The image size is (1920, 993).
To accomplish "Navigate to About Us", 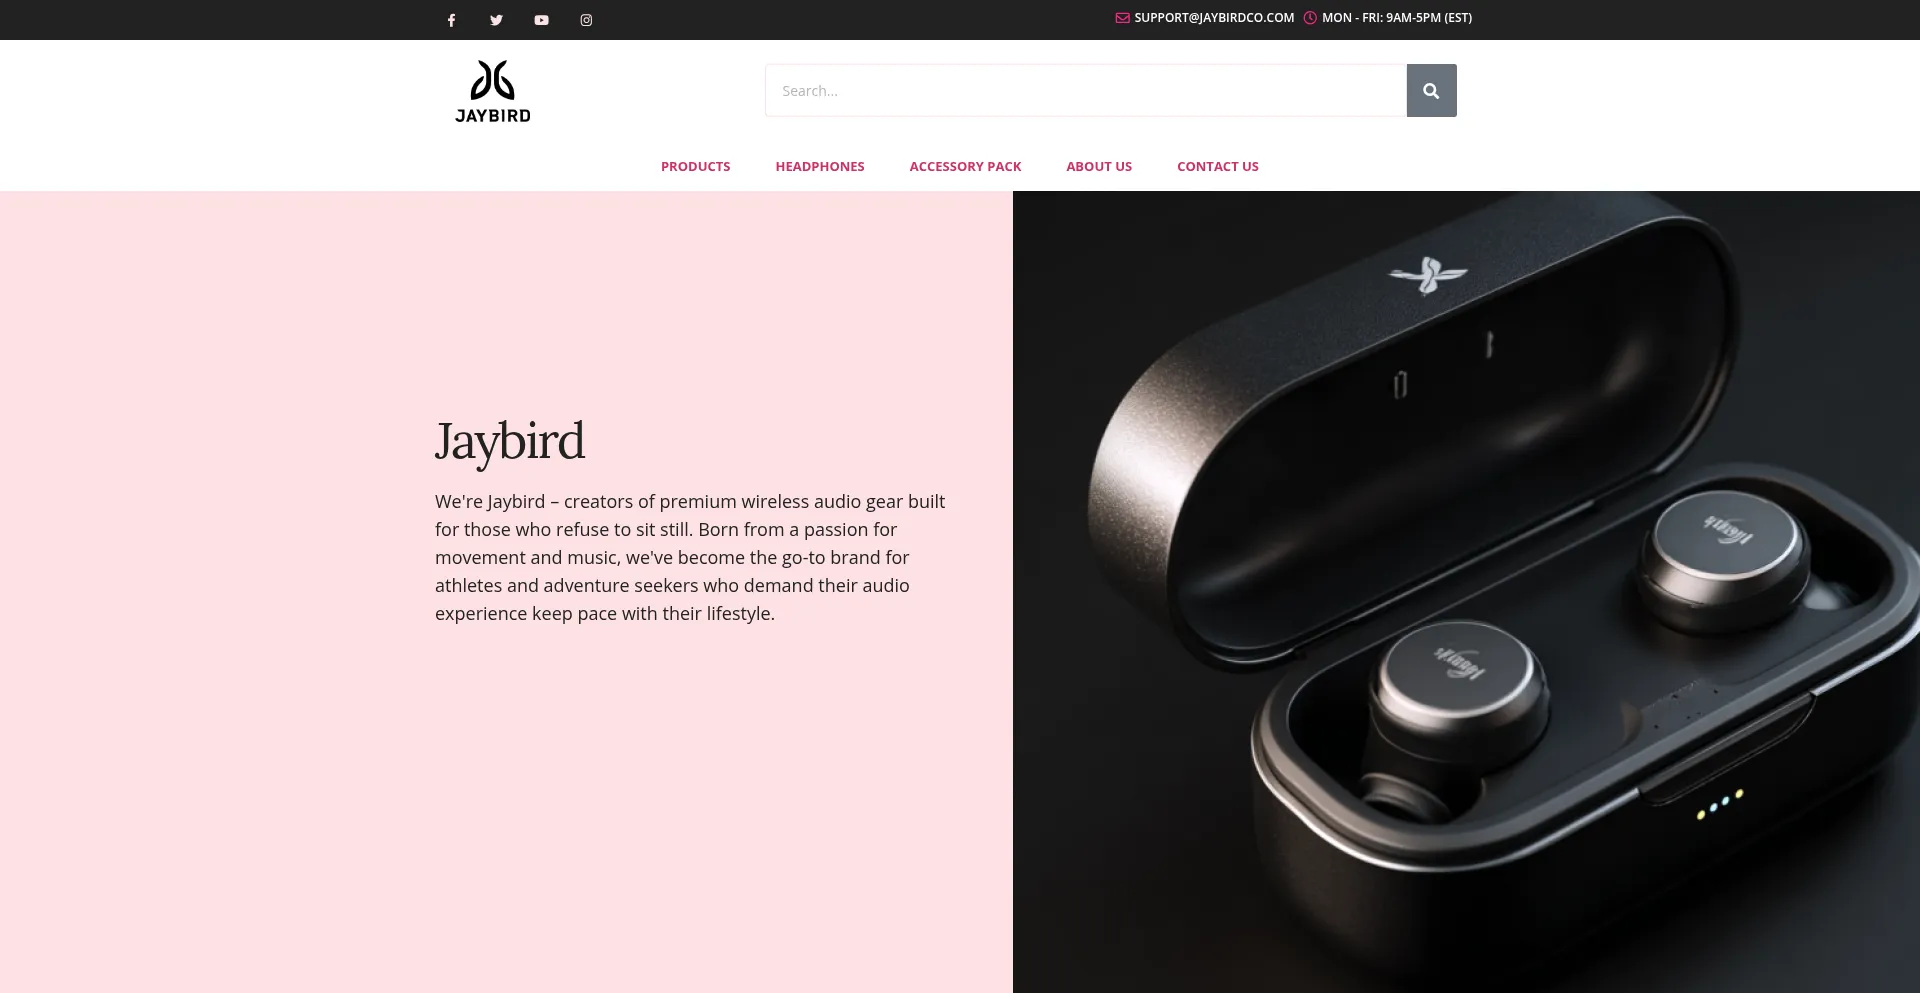I will pos(1099,167).
